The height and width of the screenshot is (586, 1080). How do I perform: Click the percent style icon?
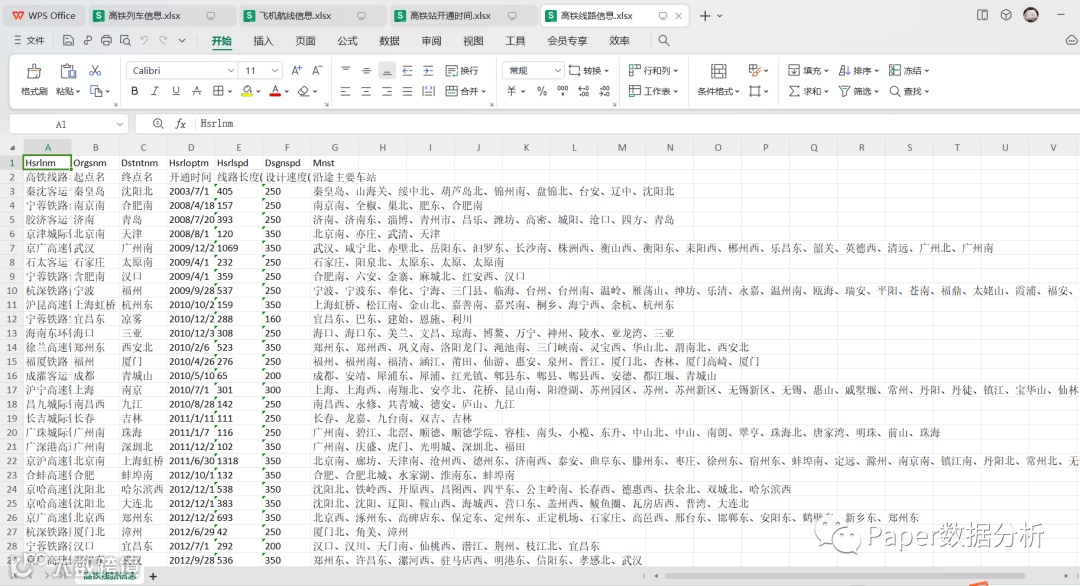click(542, 91)
